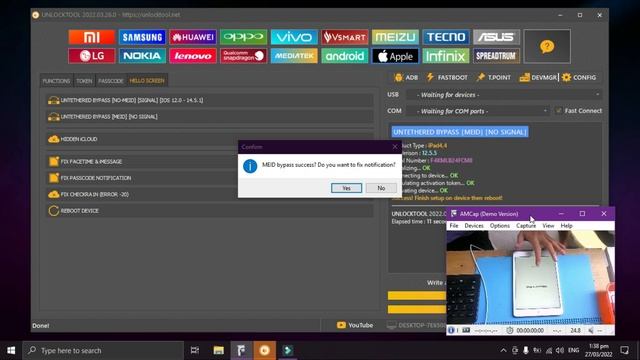Open the notification center icon

click(x=624, y=350)
